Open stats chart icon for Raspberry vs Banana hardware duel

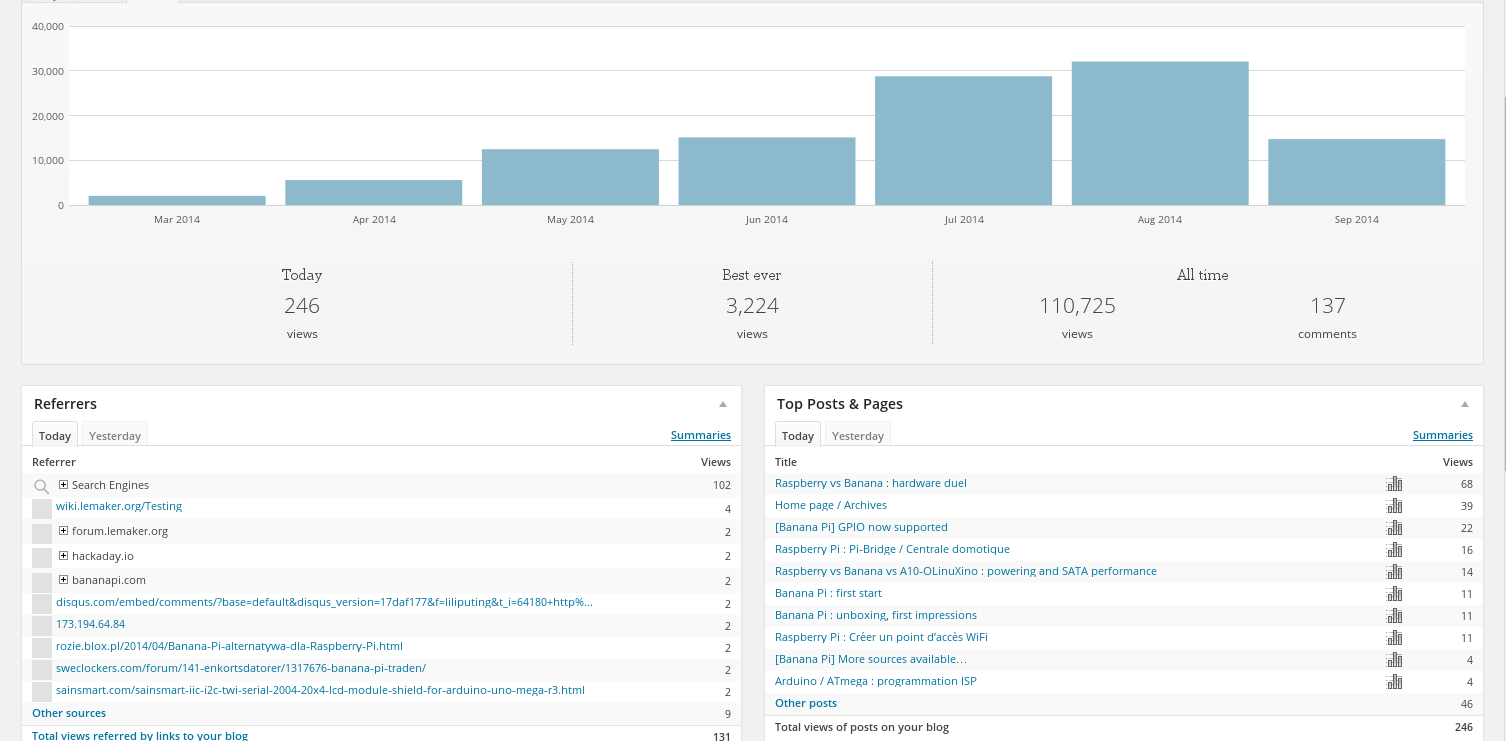1394,484
